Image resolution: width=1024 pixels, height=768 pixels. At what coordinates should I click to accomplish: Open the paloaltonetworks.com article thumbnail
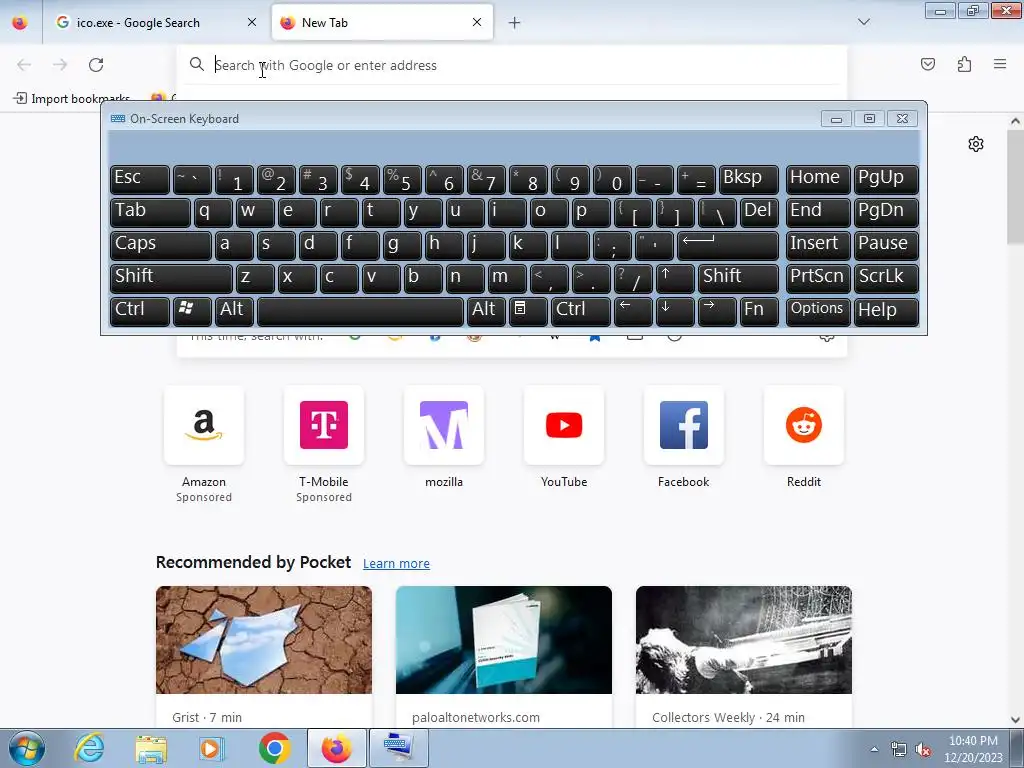pyautogui.click(x=504, y=639)
